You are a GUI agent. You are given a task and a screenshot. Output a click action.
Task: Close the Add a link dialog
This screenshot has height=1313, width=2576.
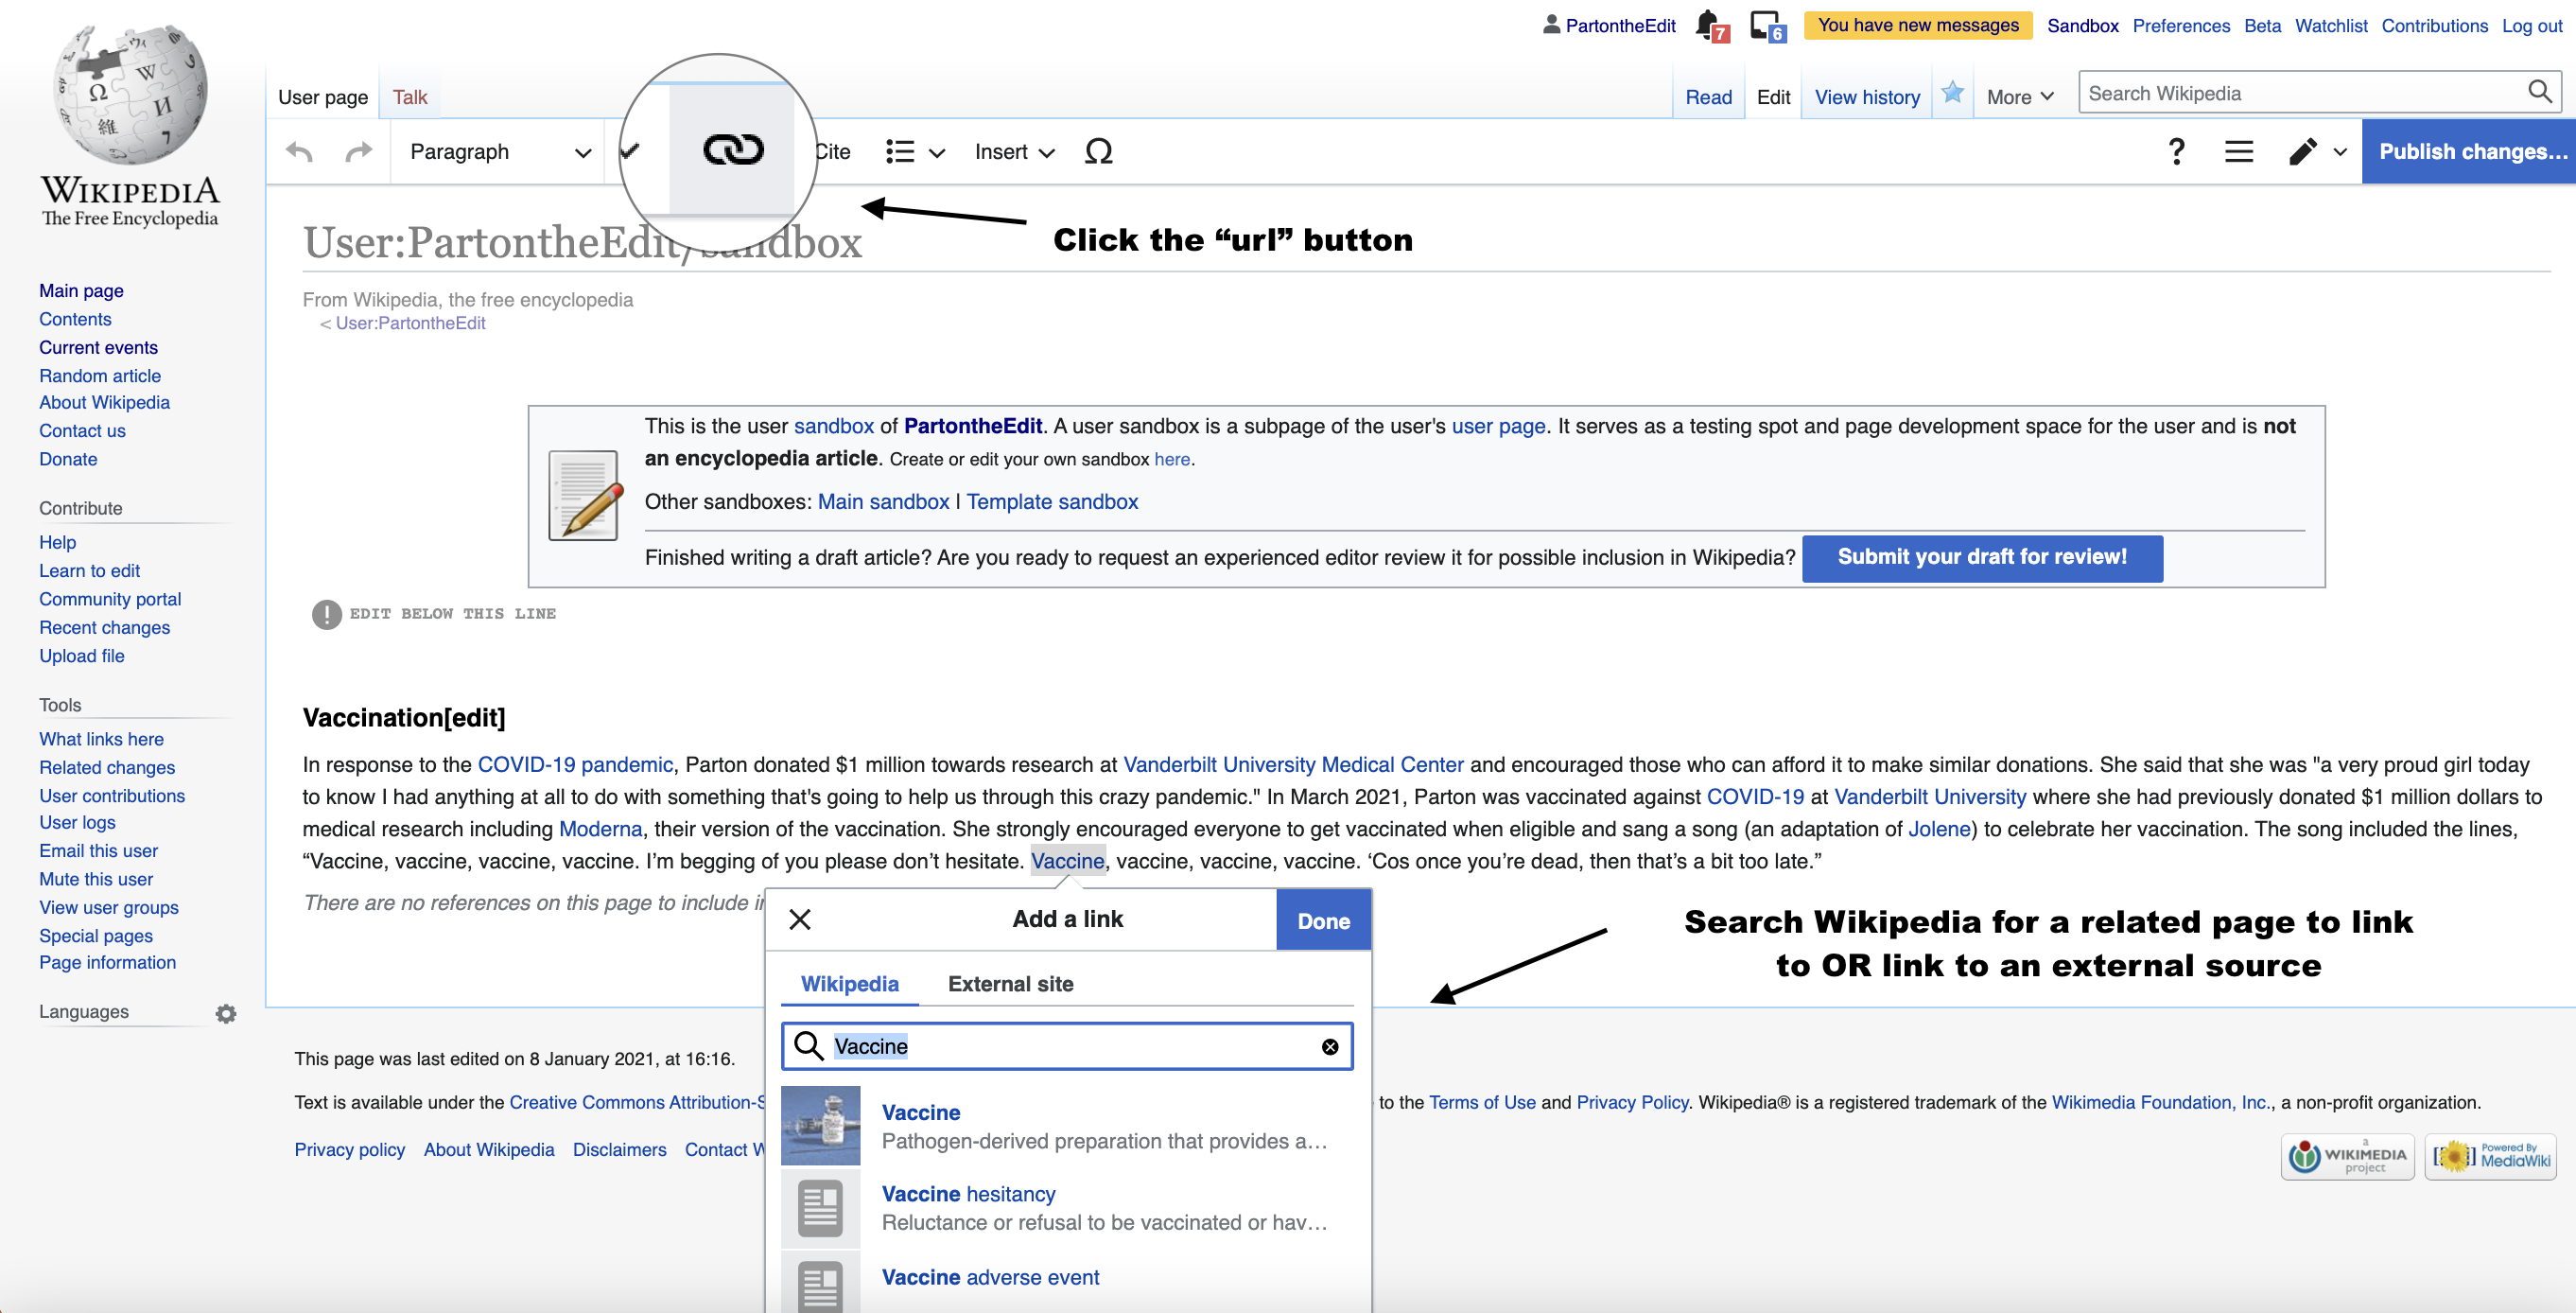[x=799, y=919]
